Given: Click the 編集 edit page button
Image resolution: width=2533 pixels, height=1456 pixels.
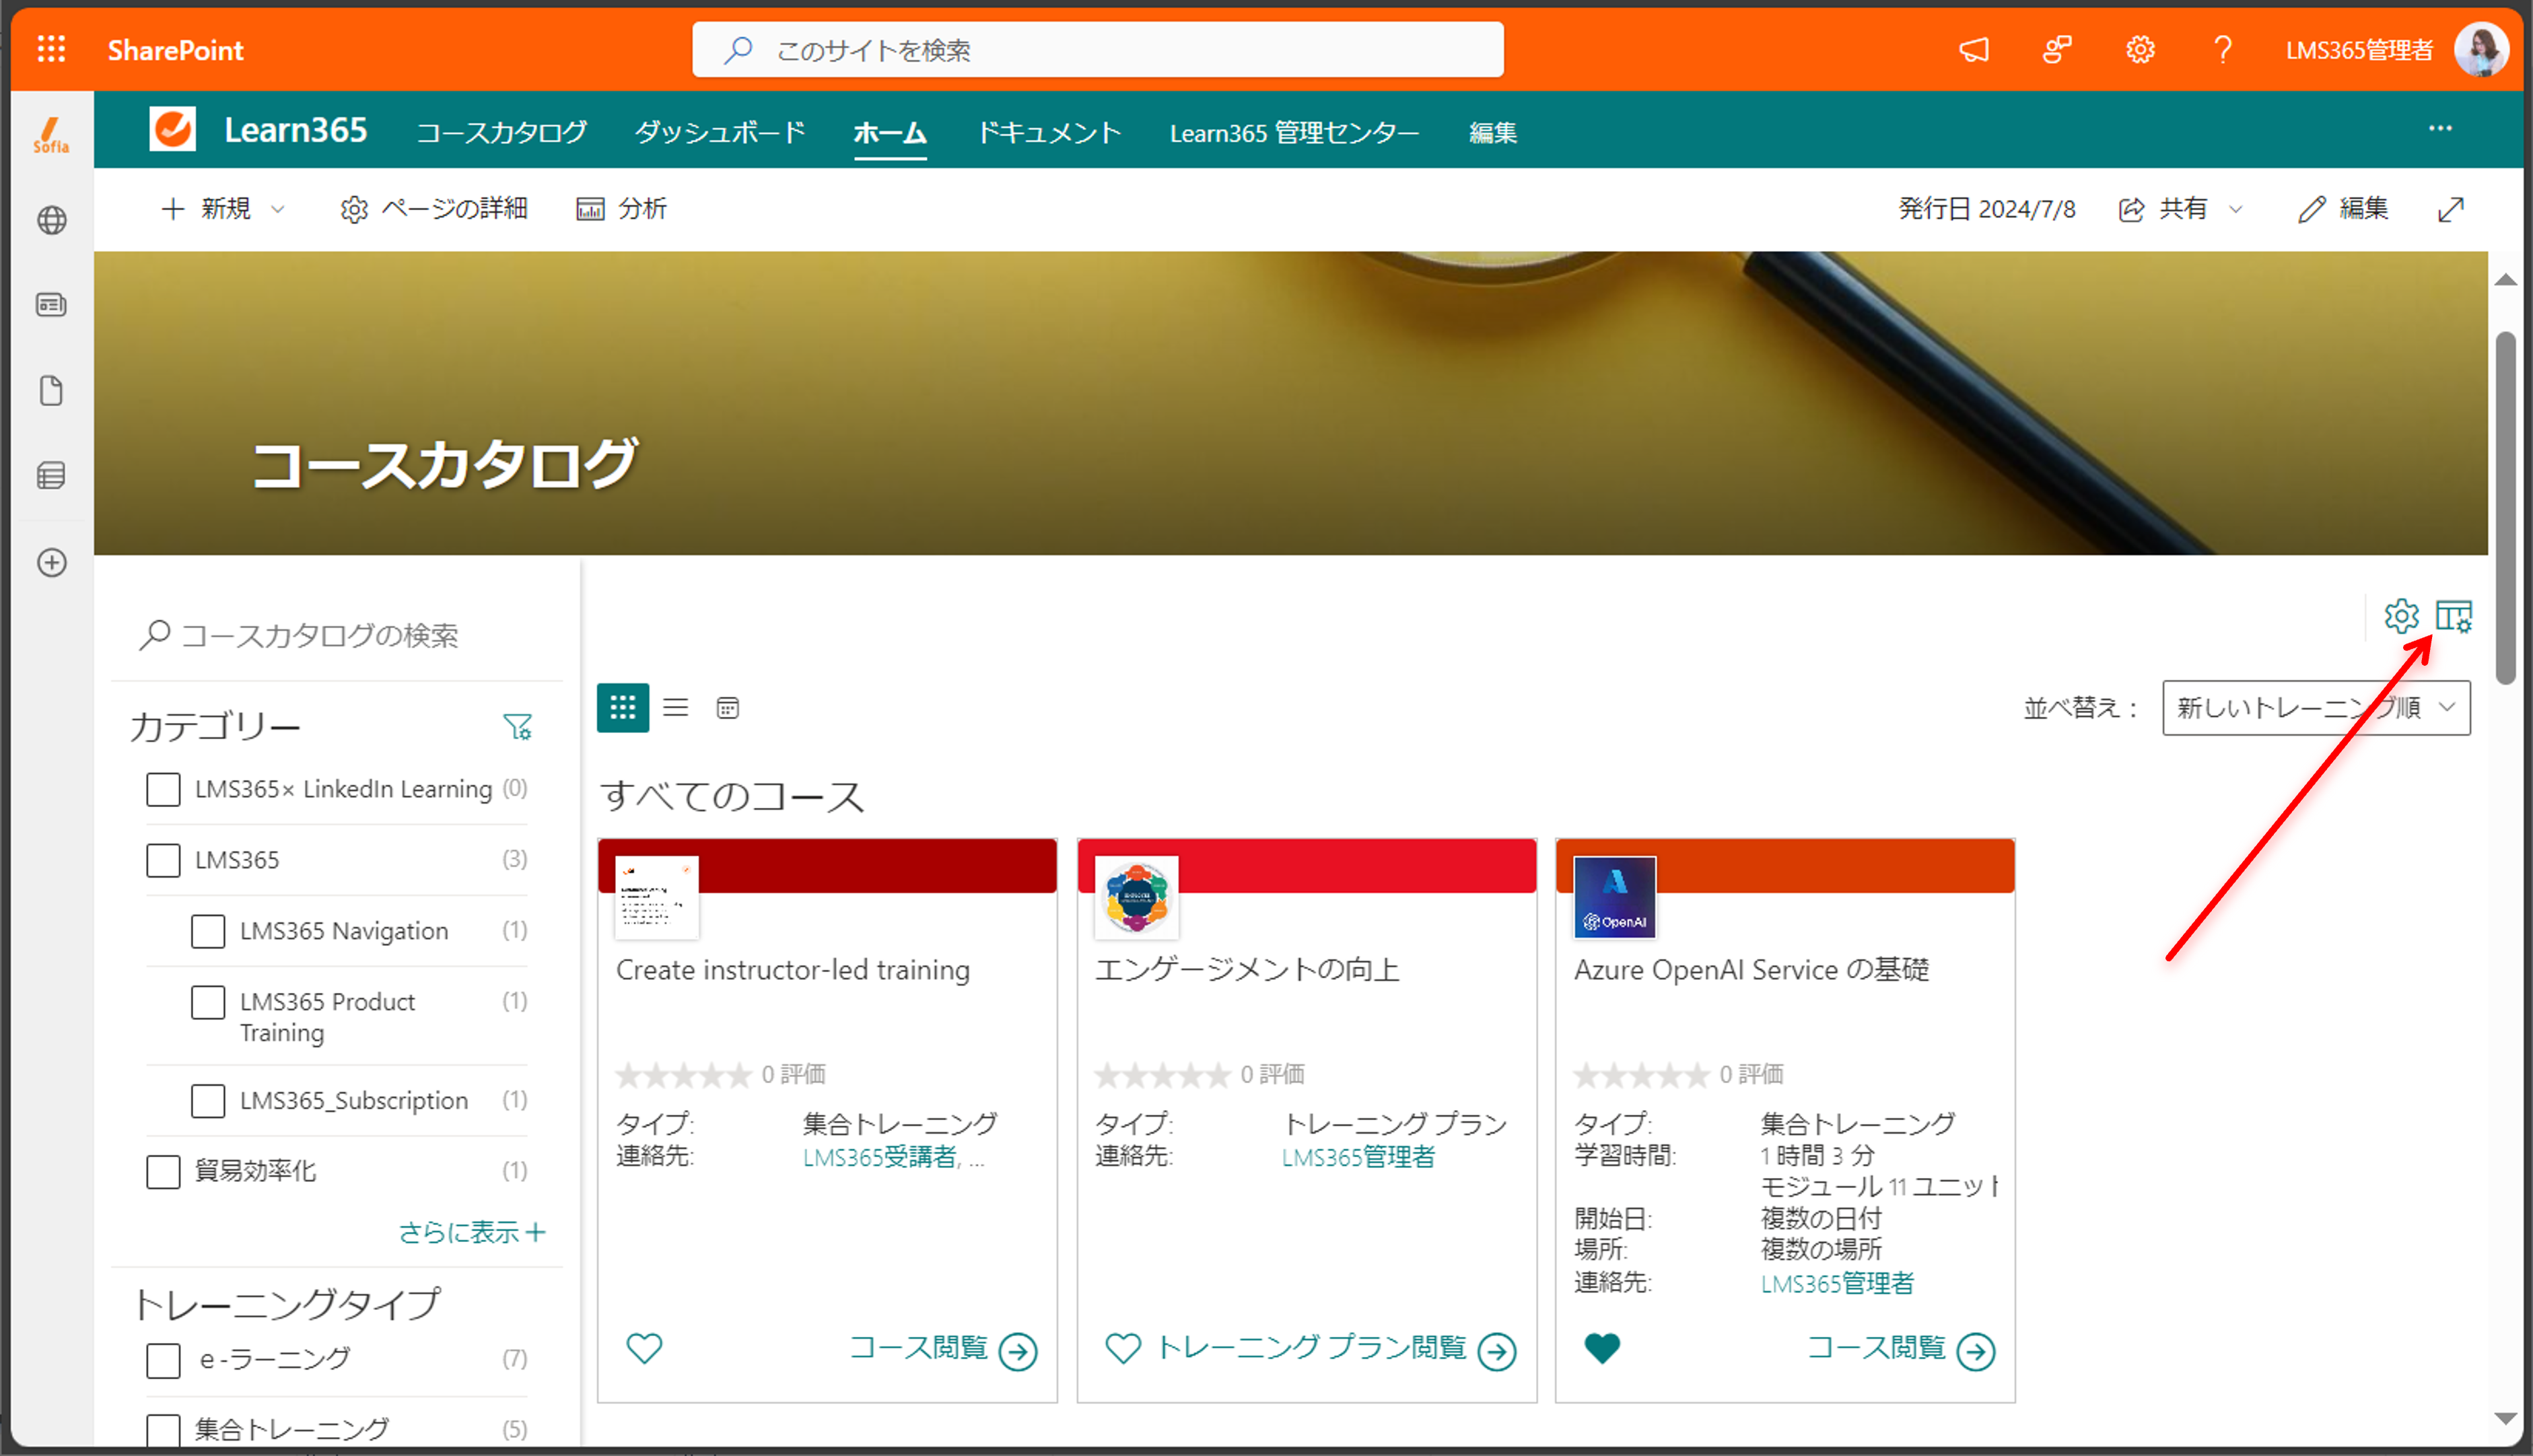Looking at the screenshot, I should tap(2343, 208).
